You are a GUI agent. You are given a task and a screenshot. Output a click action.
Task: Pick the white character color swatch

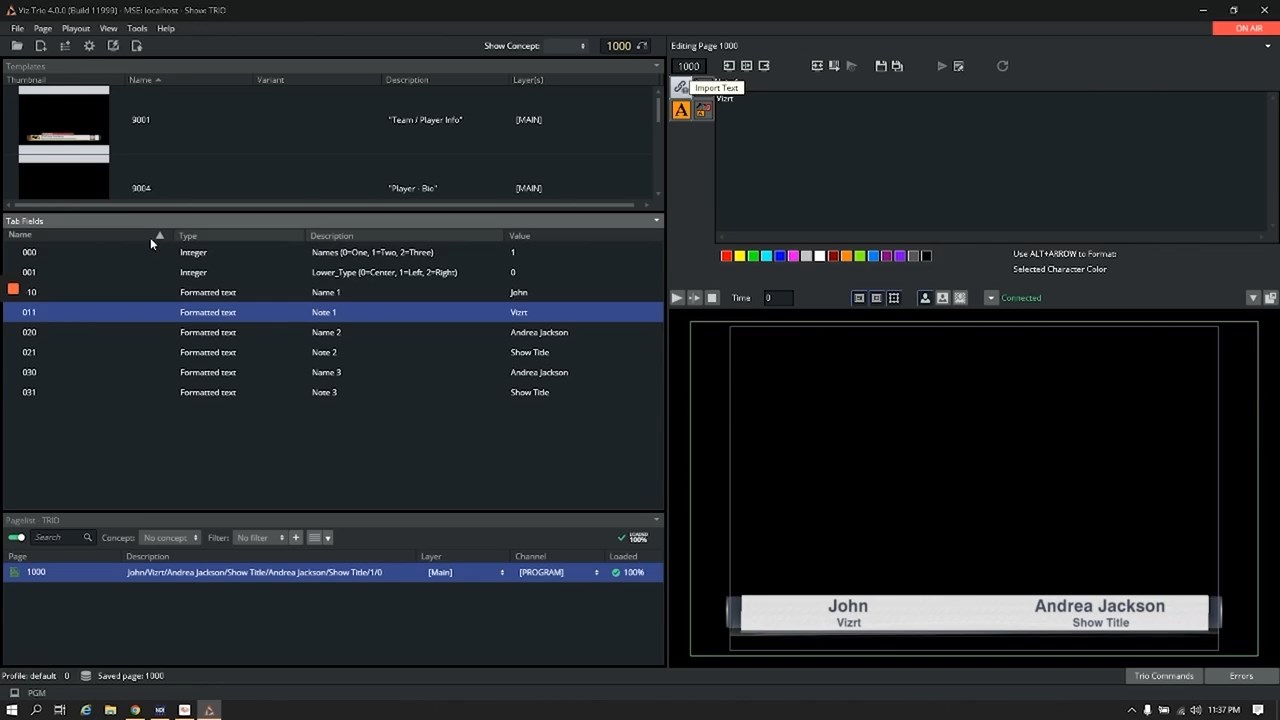tap(820, 256)
